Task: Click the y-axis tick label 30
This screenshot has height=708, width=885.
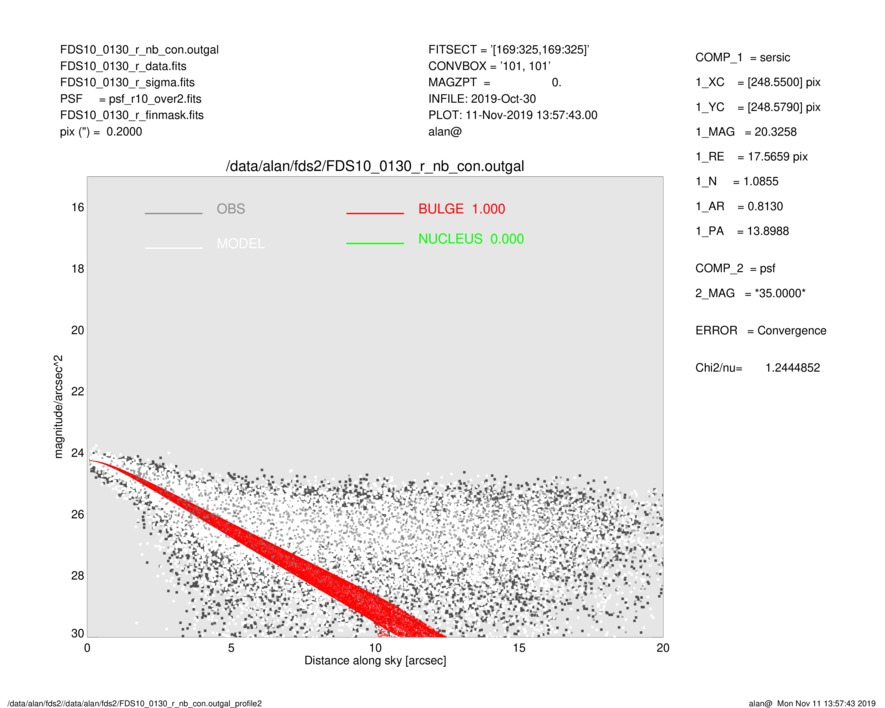Action: 78,633
